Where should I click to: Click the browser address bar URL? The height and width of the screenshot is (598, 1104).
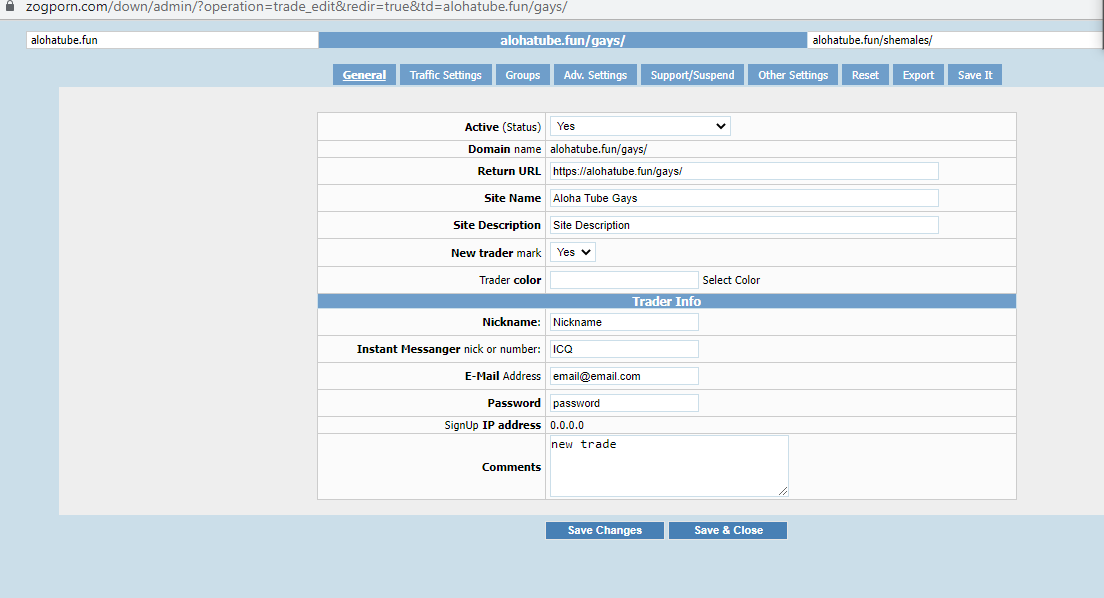click(296, 7)
